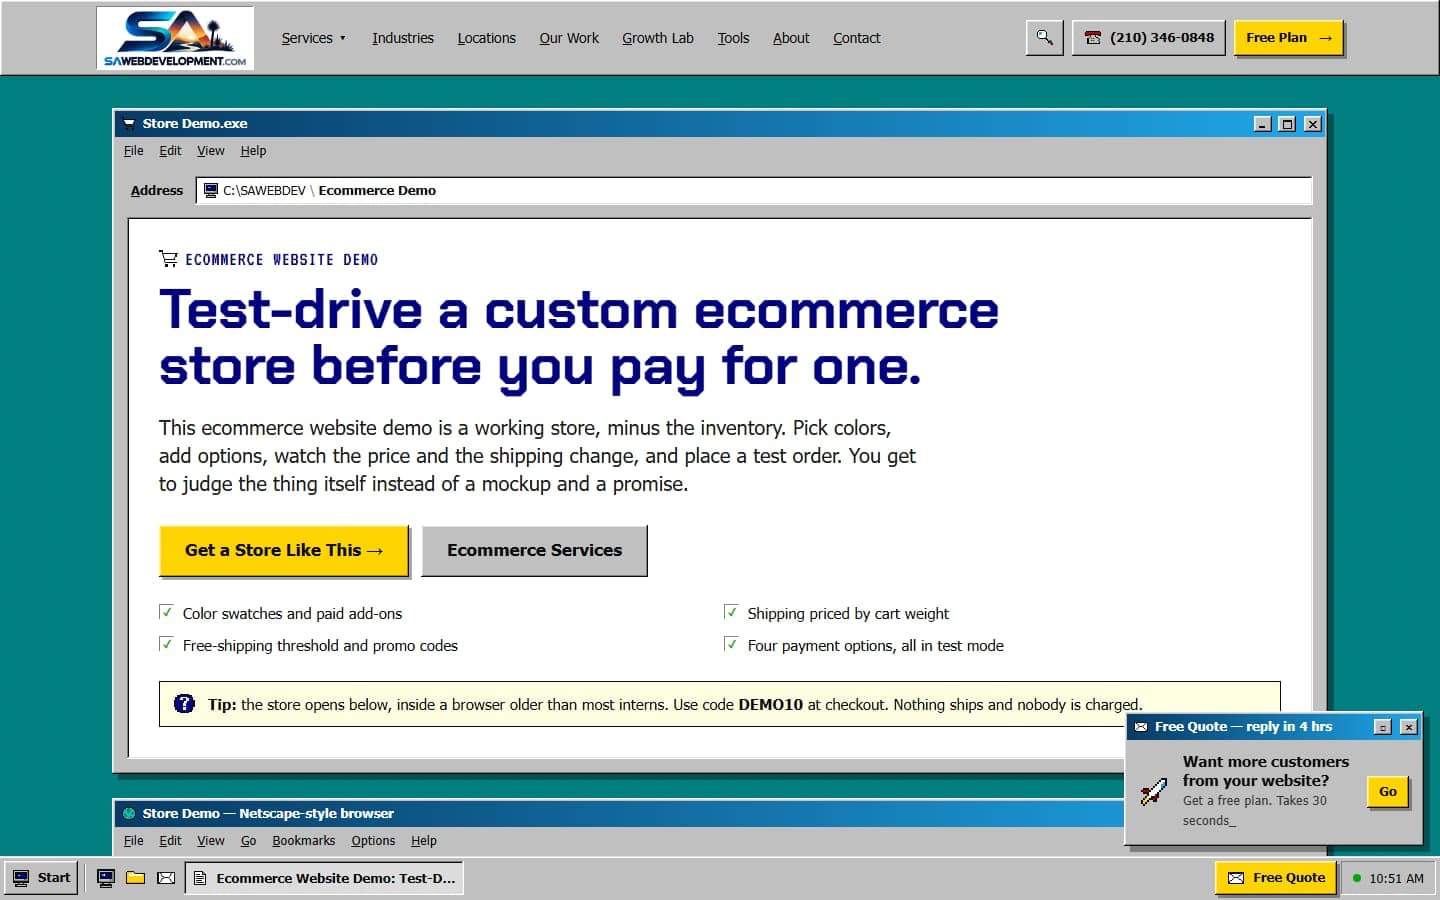Click the Ecommerce Services button
This screenshot has height=900, width=1440.
click(534, 550)
